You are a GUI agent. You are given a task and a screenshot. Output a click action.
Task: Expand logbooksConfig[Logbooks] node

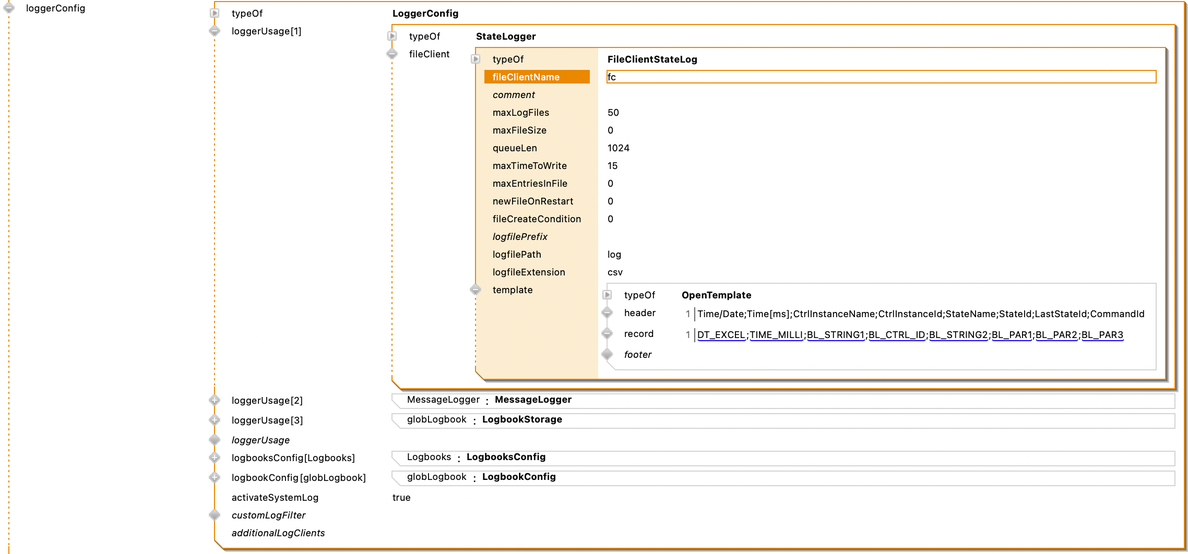[x=214, y=458]
